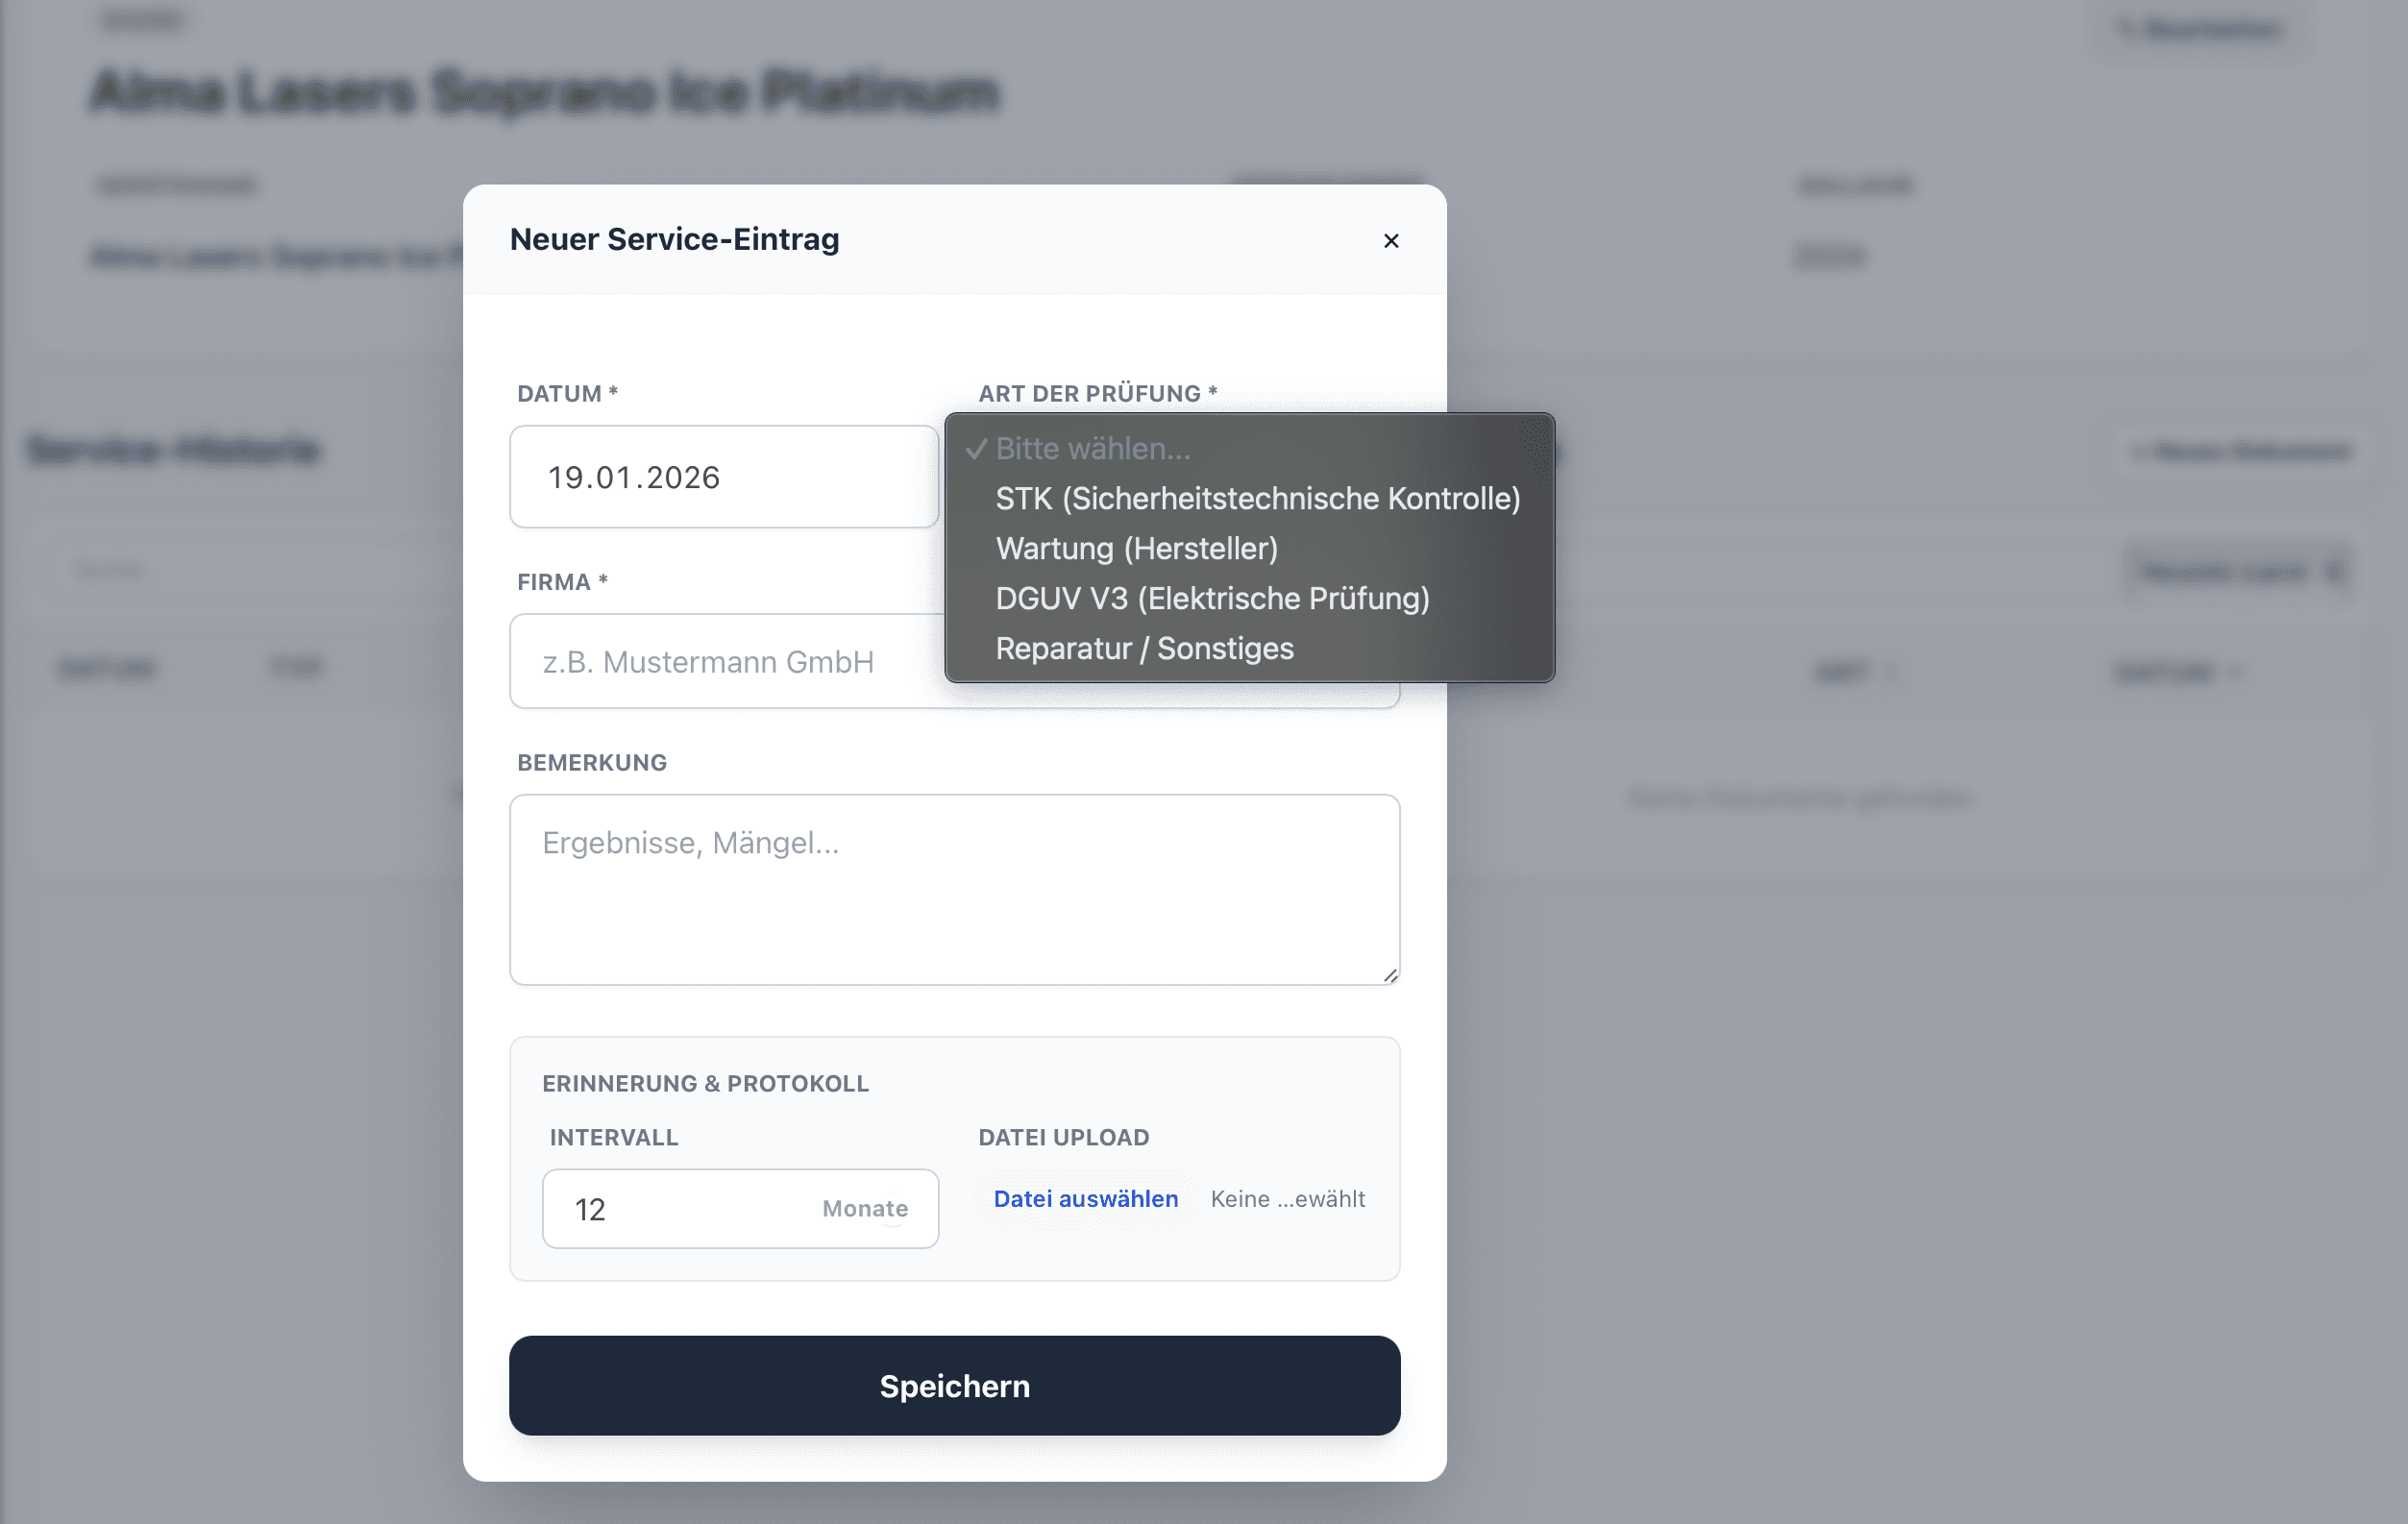This screenshot has height=1524, width=2408.
Task: Choose STK (Sicherheitstechnische Kontrolle) option
Action: (x=1257, y=499)
